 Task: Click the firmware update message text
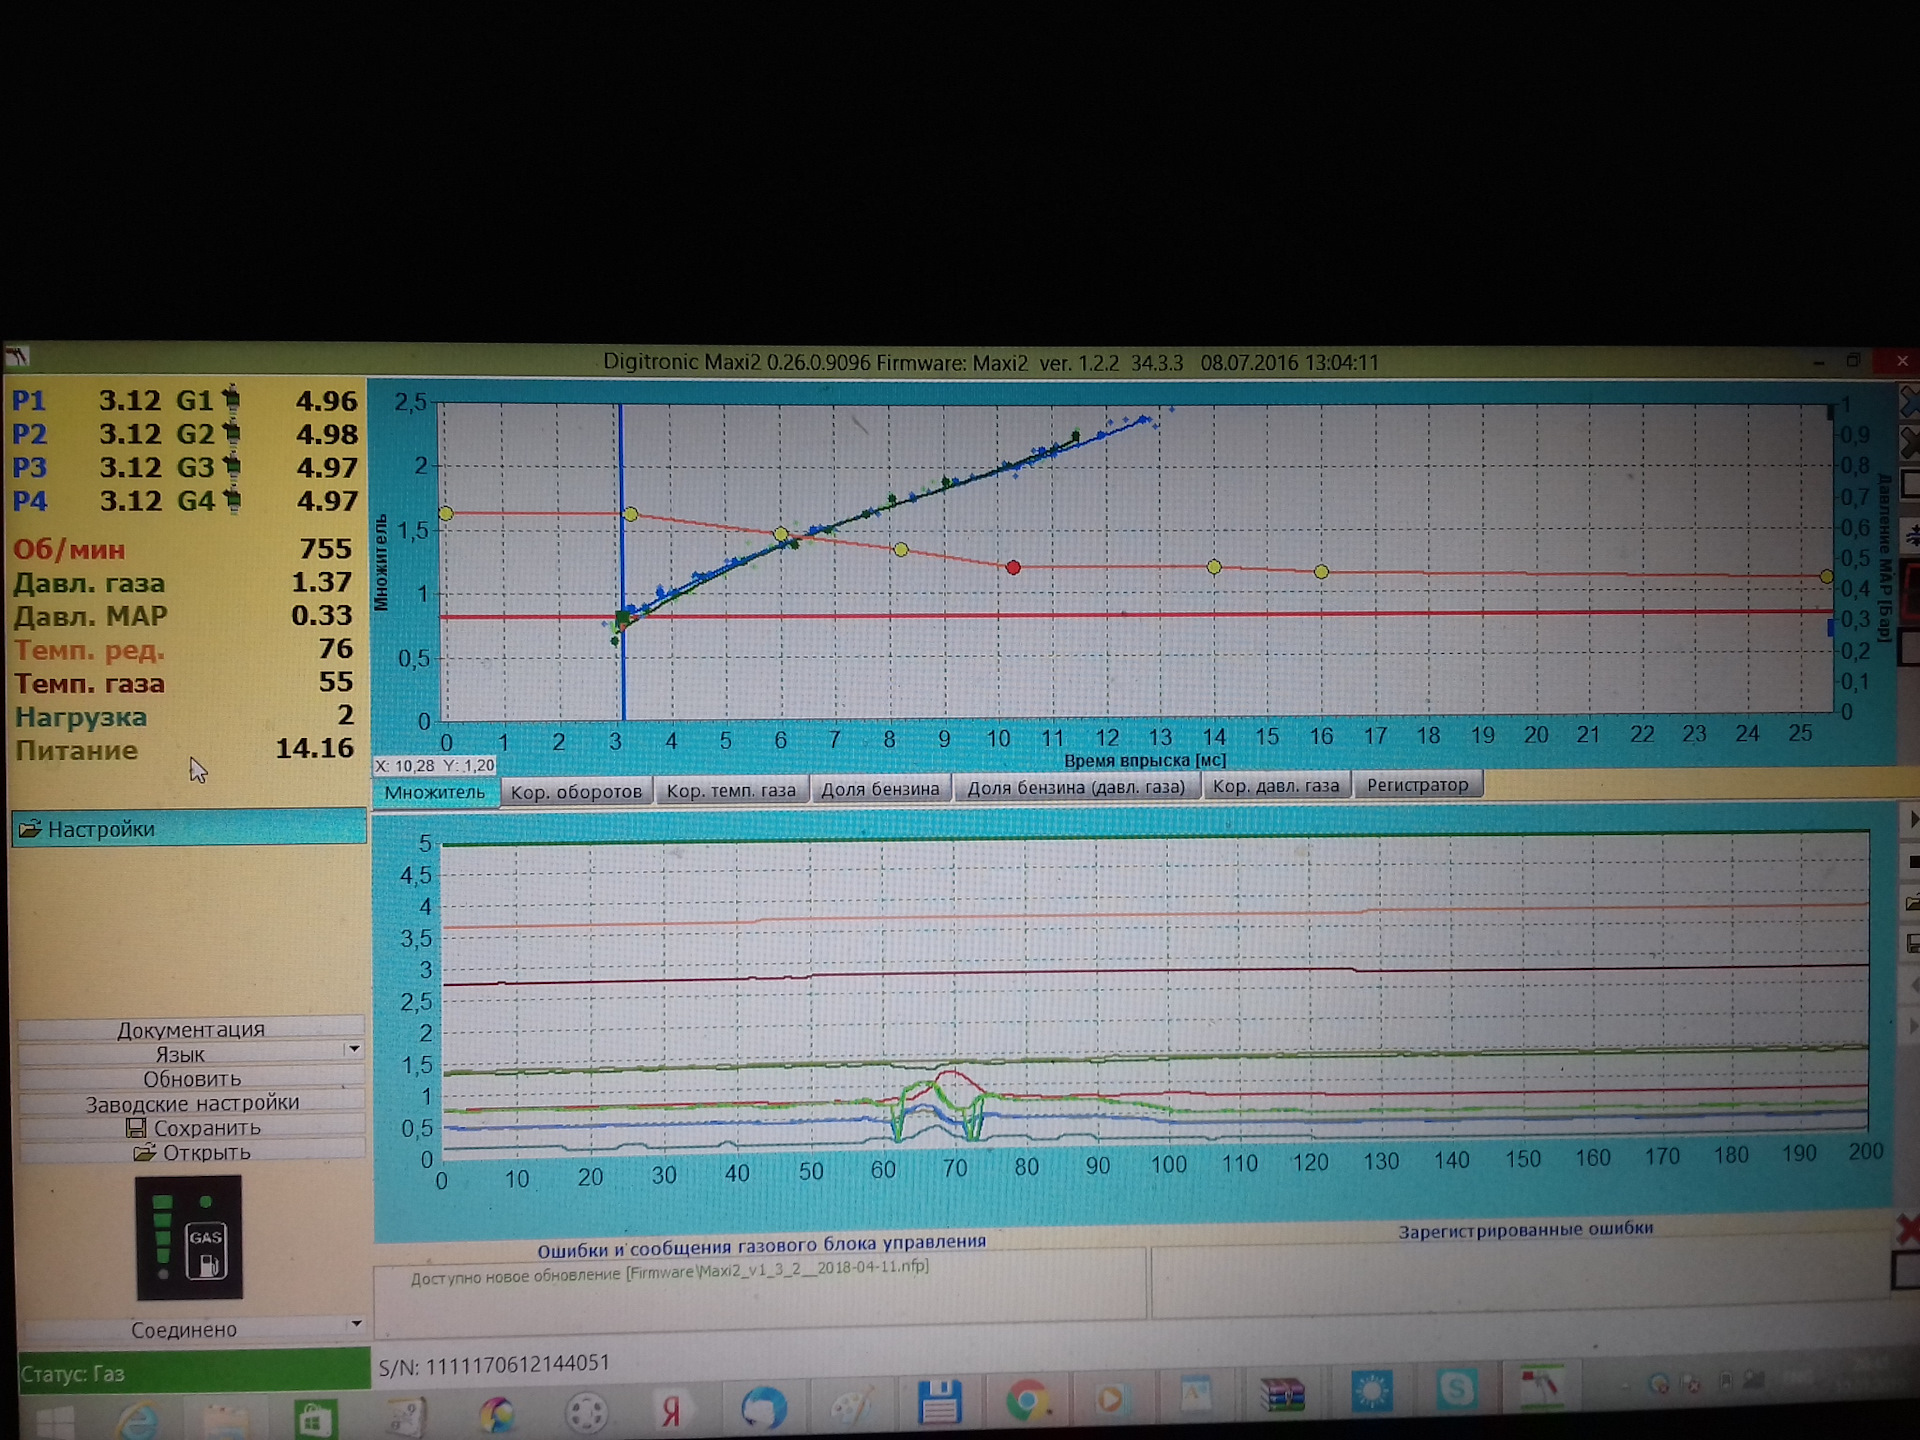669,1271
